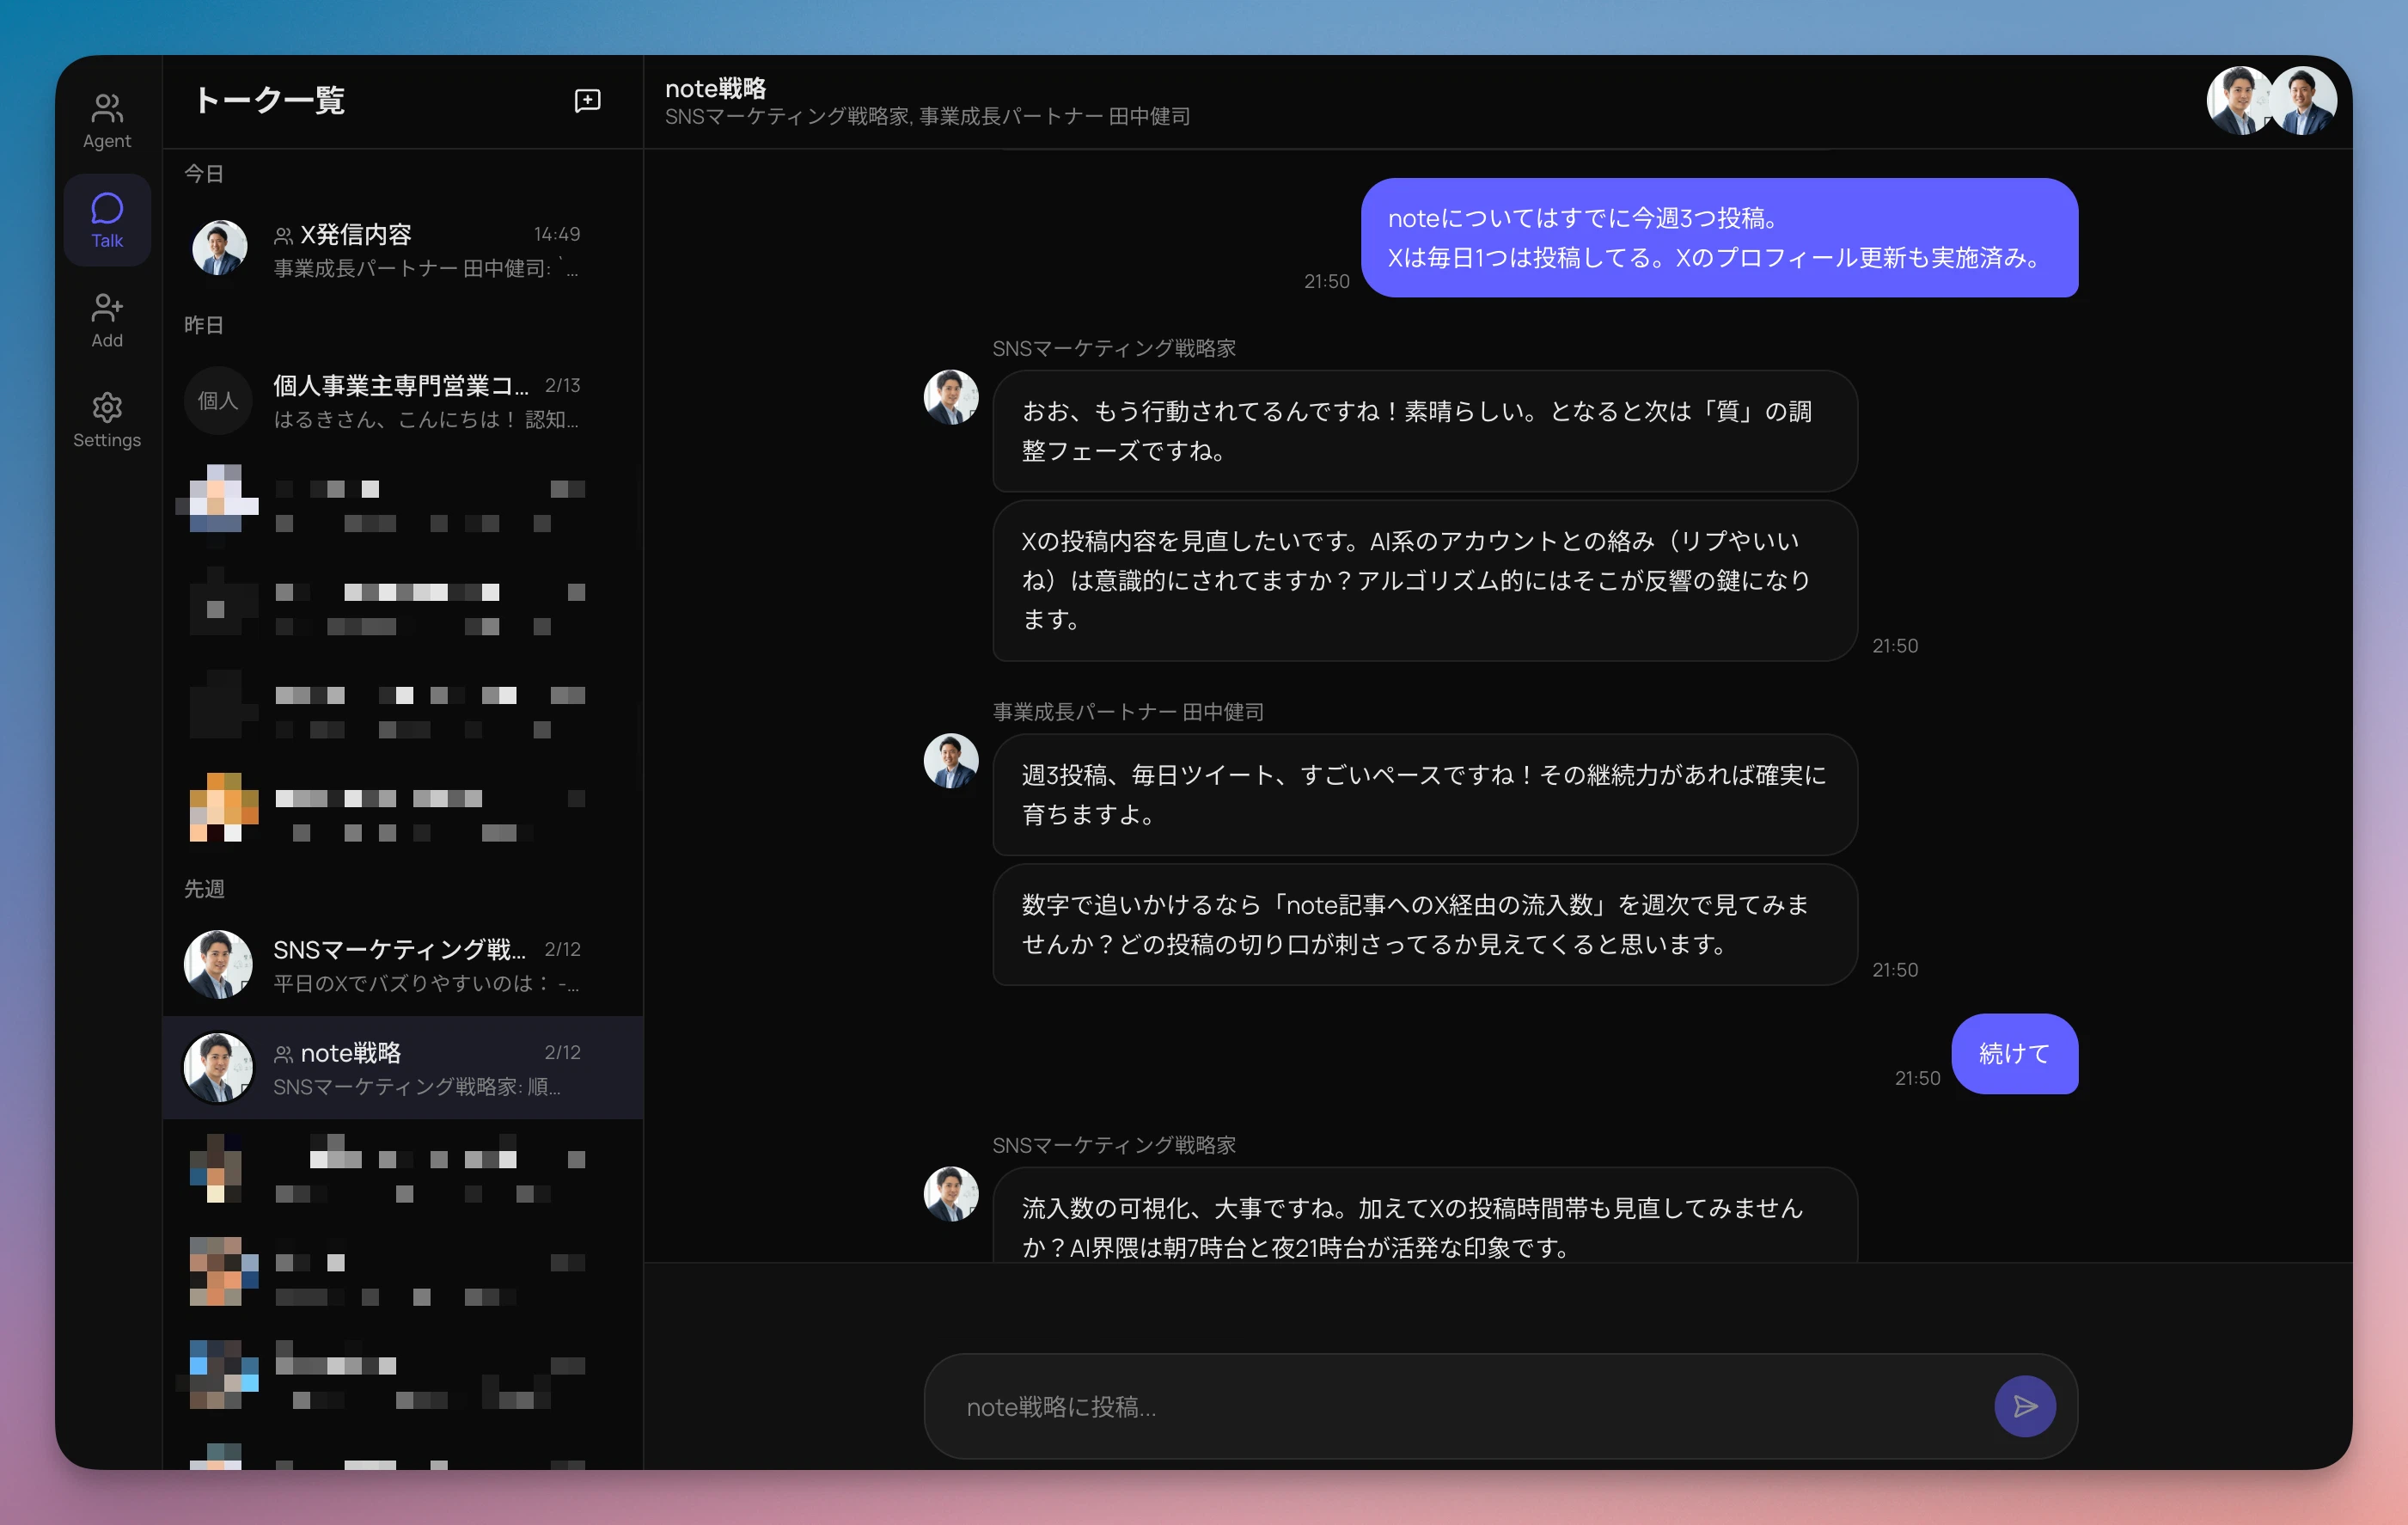This screenshot has width=2408, height=1525.
Task: Click avatar next to 事業成長パートナー 田中健司 message
Action: point(950,761)
